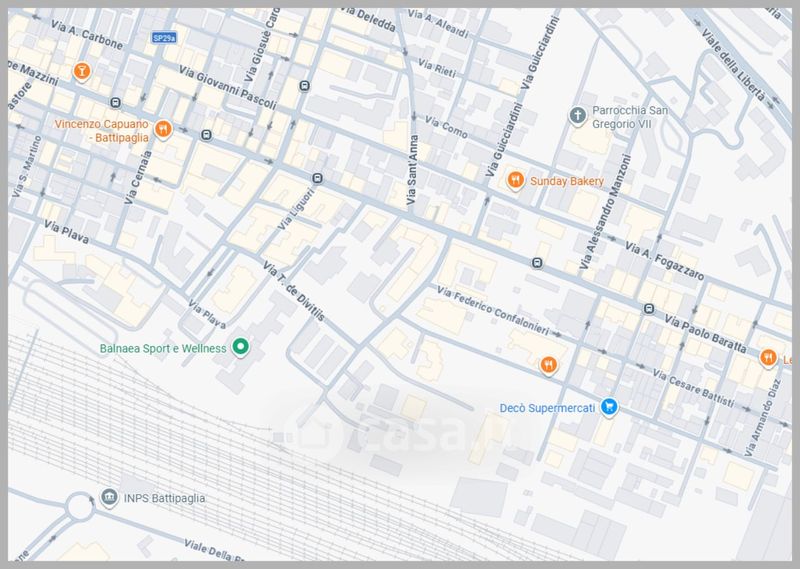800x569 pixels.
Task: Open the restaurant pin below Via Federico Confalonieri
Action: click(x=547, y=365)
